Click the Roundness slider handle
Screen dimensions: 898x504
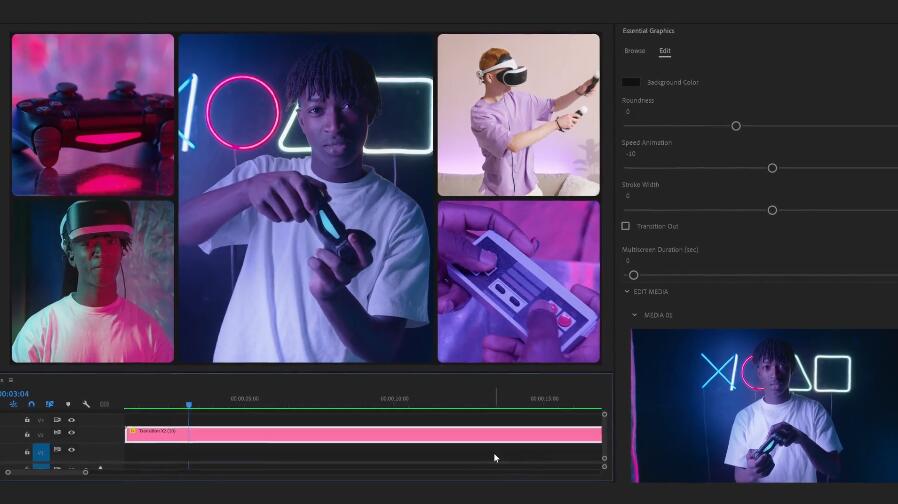click(736, 126)
